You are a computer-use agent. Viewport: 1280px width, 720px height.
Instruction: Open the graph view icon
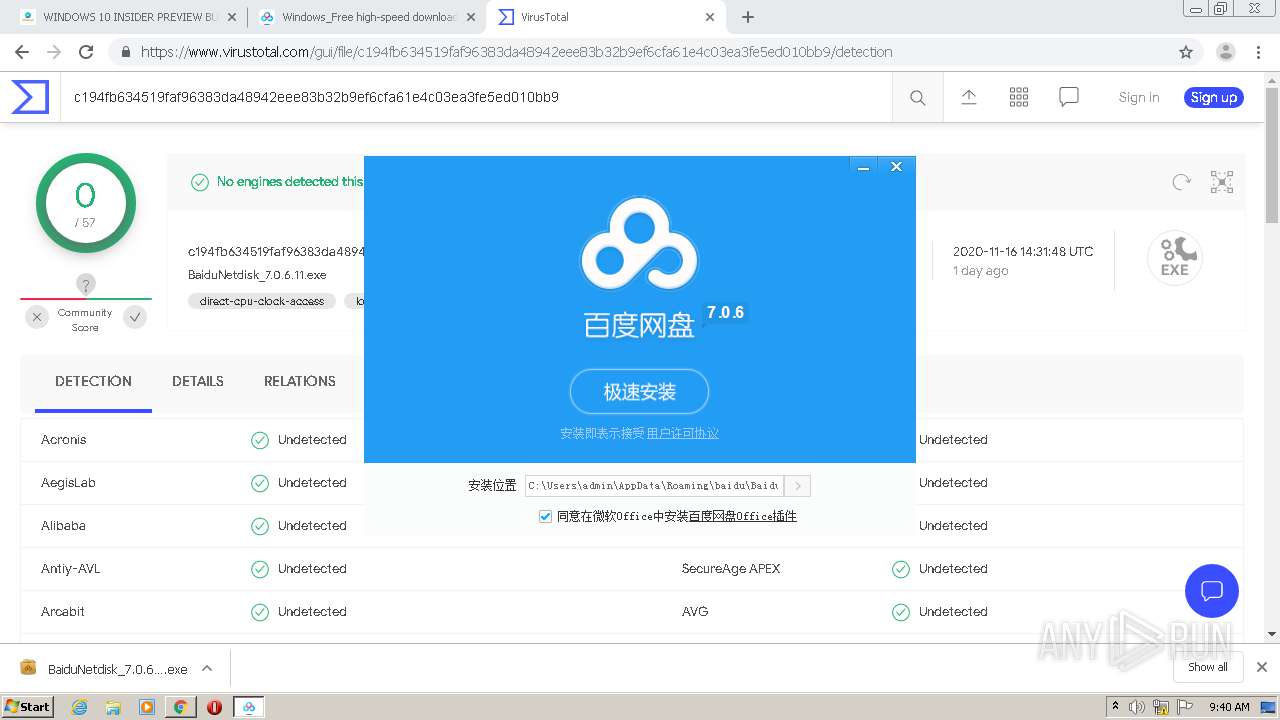click(x=1222, y=182)
